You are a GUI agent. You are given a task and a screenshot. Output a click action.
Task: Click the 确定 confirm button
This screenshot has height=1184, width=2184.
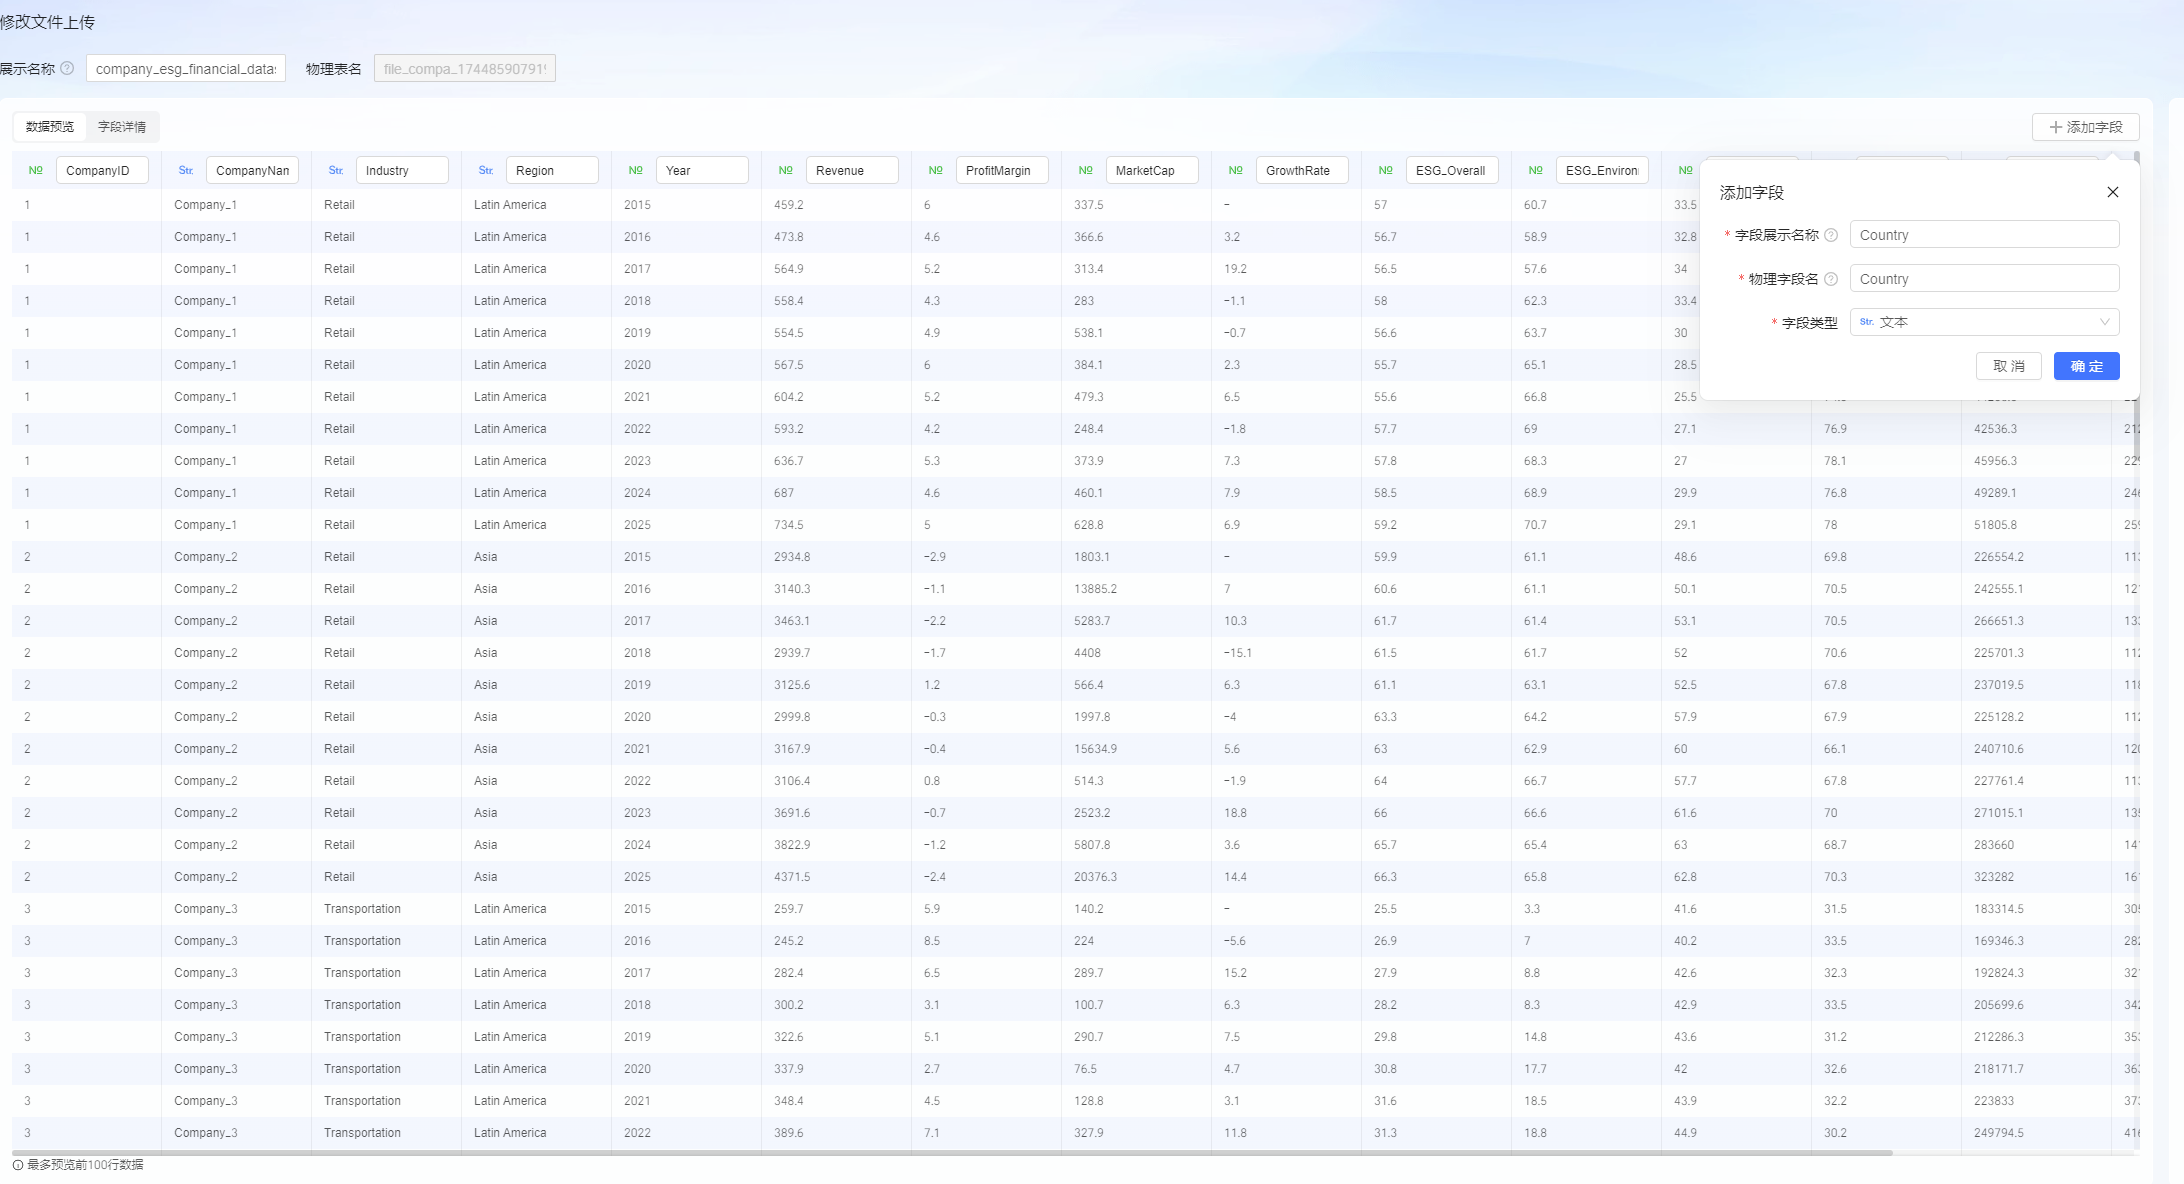[2086, 366]
